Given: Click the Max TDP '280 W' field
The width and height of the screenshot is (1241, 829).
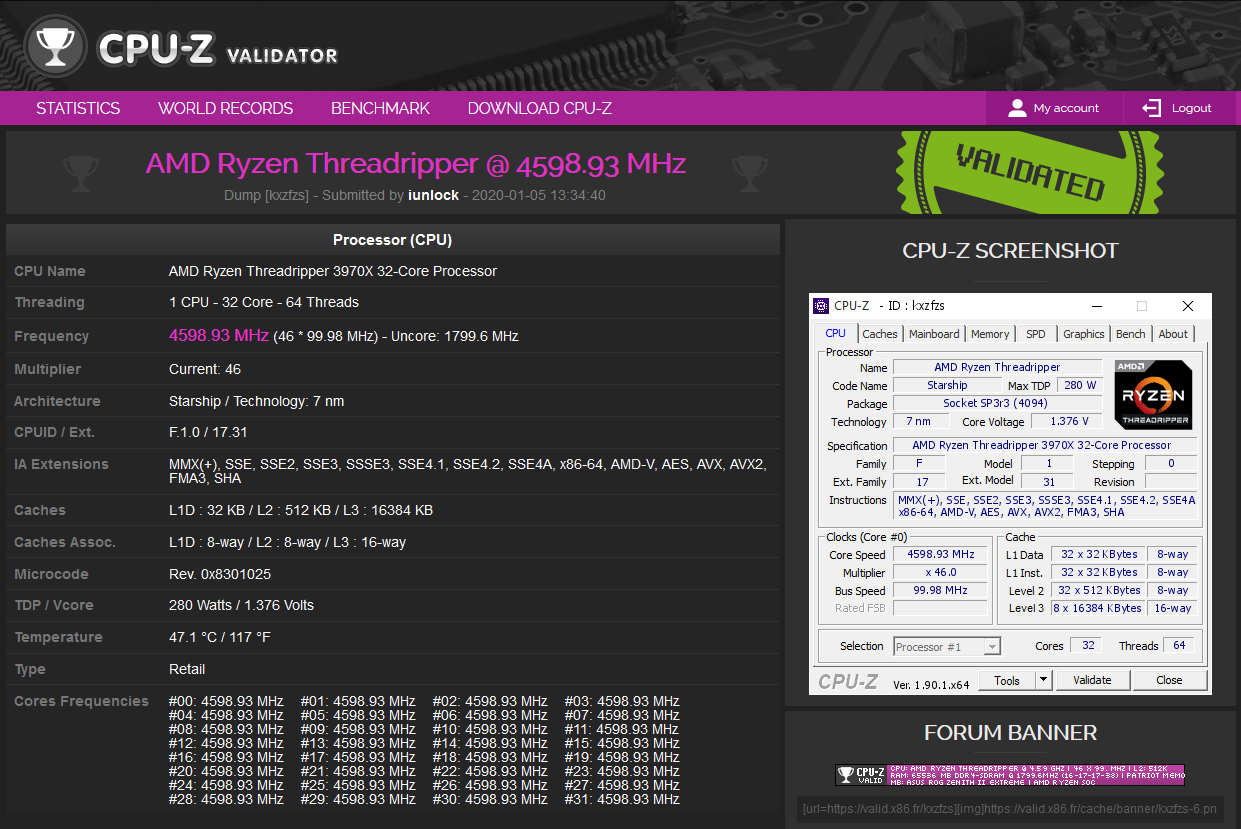Looking at the screenshot, I should point(1080,385).
